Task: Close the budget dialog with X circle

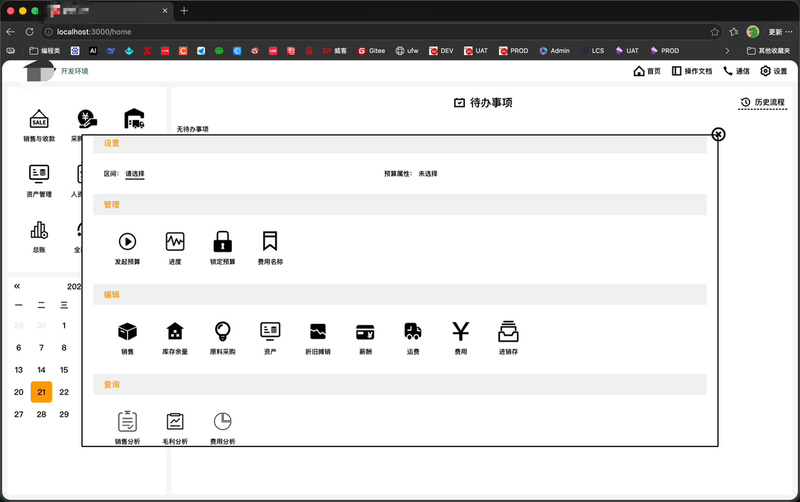Action: click(718, 134)
